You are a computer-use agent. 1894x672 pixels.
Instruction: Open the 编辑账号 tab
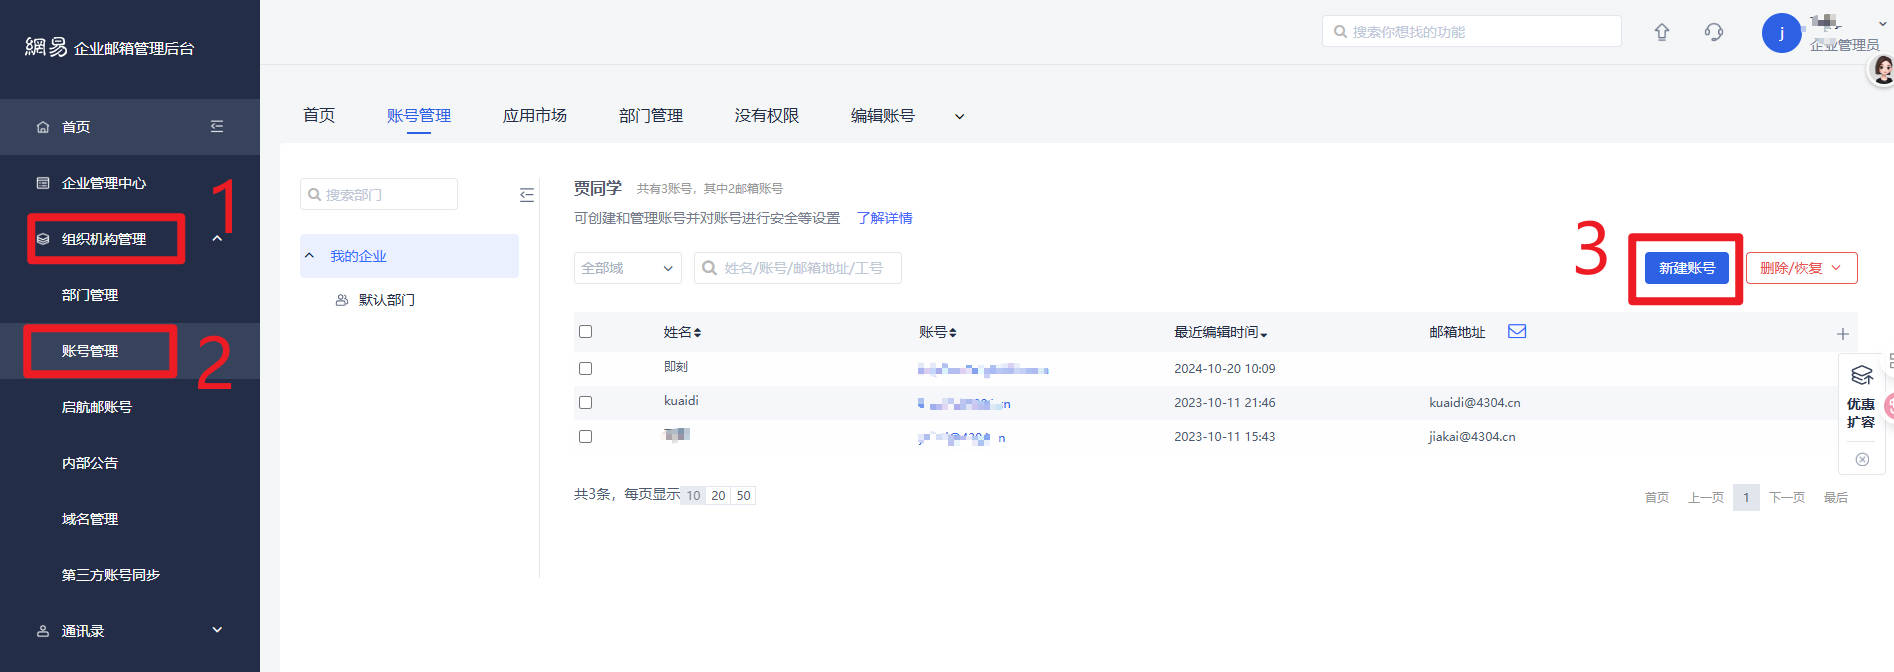[x=883, y=116]
